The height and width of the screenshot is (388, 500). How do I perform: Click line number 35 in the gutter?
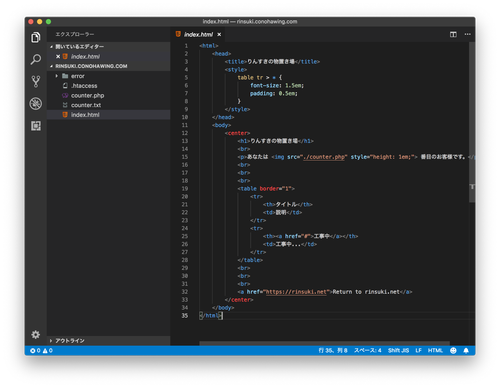tap(185, 316)
